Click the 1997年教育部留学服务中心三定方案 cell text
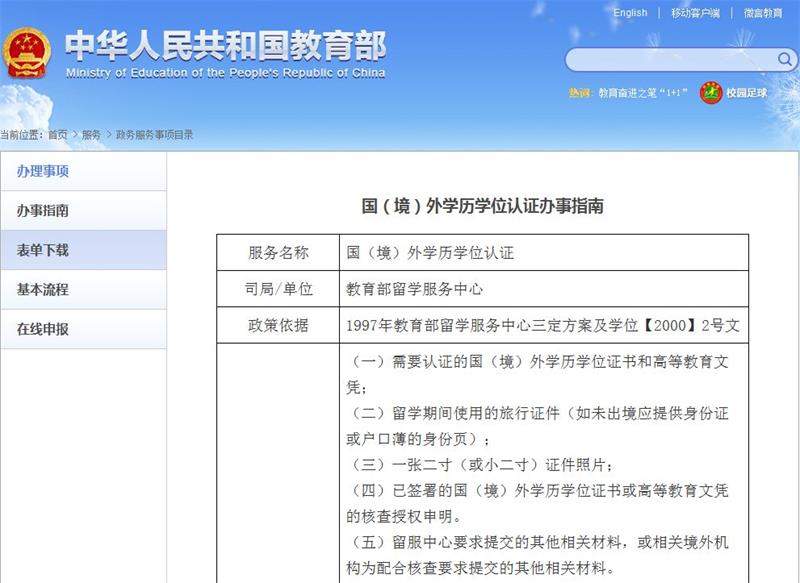Viewport: 800px width, 583px height. click(543, 325)
